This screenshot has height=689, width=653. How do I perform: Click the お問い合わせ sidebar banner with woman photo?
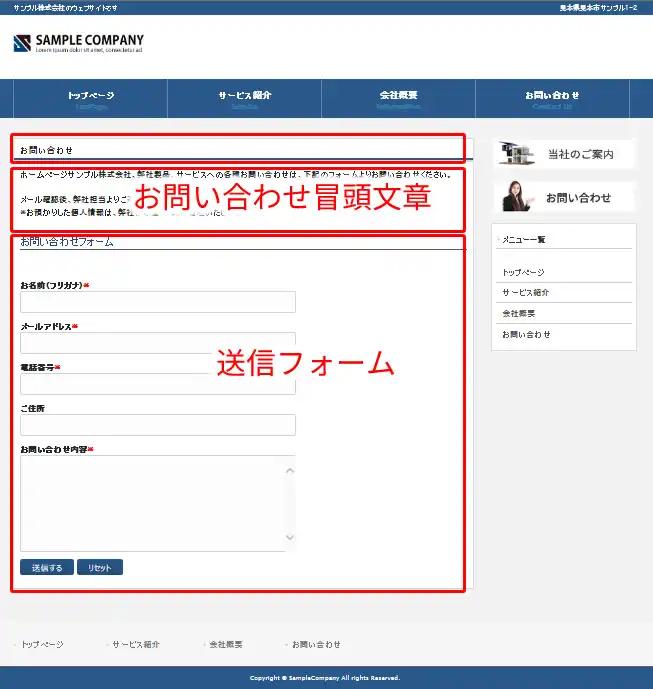click(565, 197)
